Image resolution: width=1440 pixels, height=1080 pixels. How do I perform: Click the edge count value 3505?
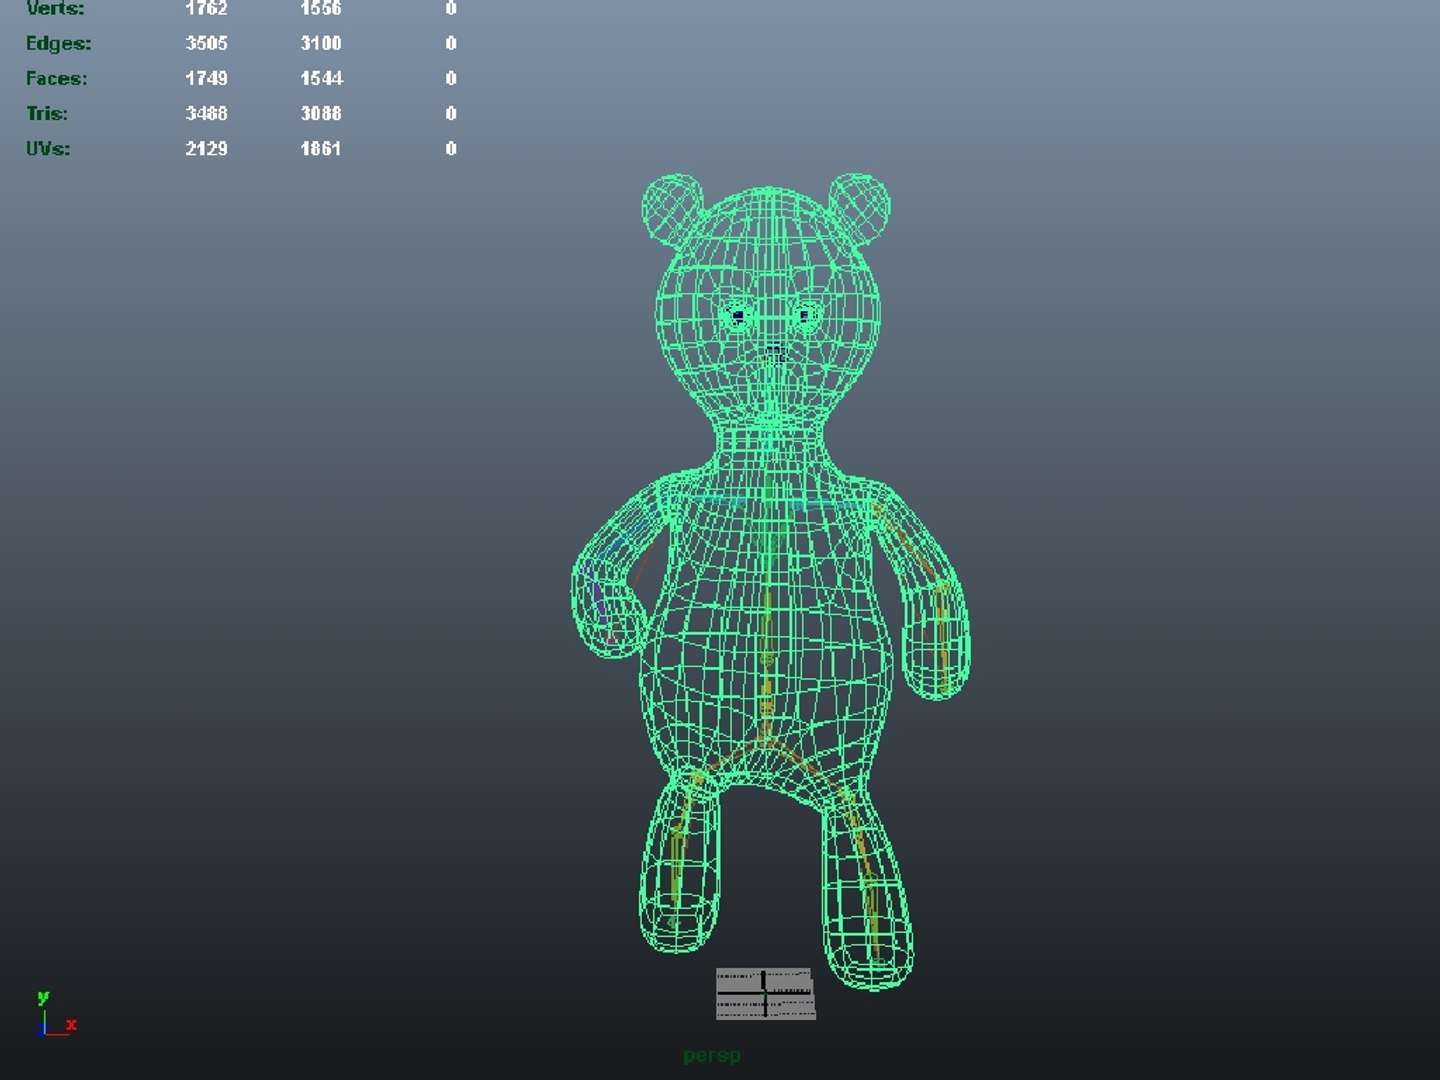tap(206, 43)
